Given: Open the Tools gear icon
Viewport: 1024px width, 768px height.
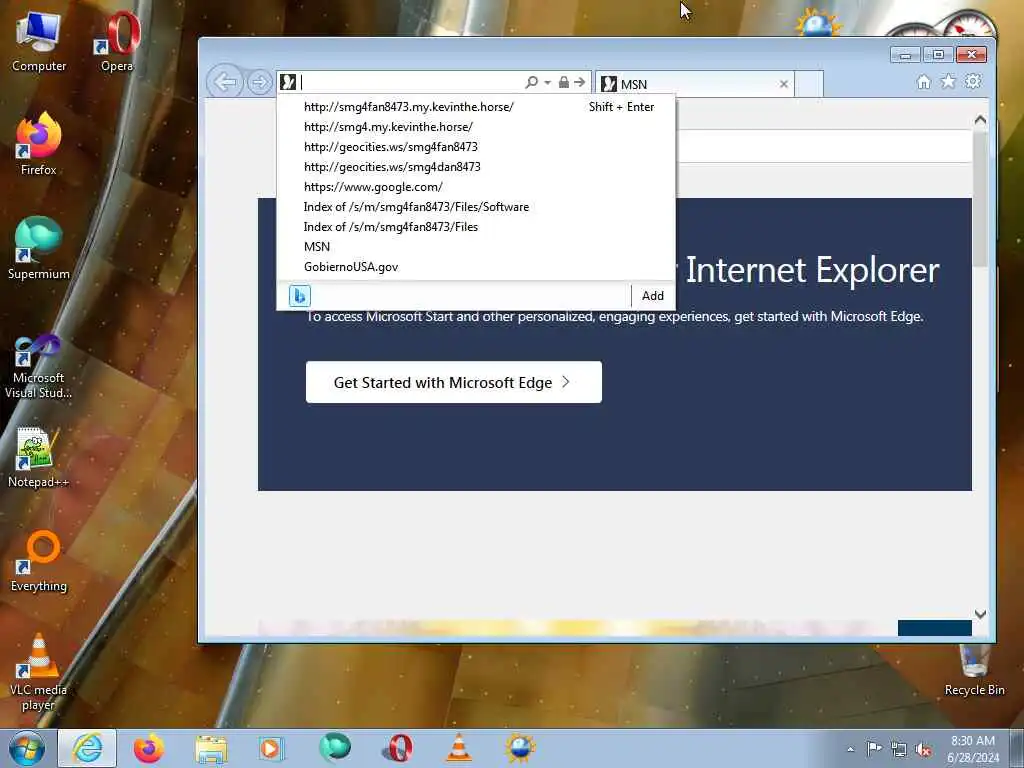Looking at the screenshot, I should click(973, 82).
